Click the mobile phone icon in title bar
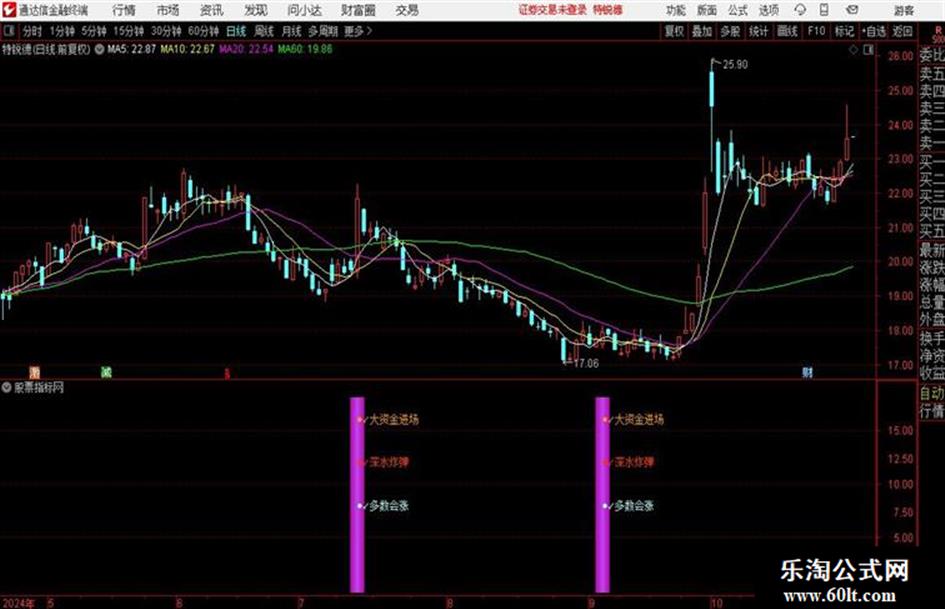Viewport: 945px width, 609px height. [x=824, y=10]
